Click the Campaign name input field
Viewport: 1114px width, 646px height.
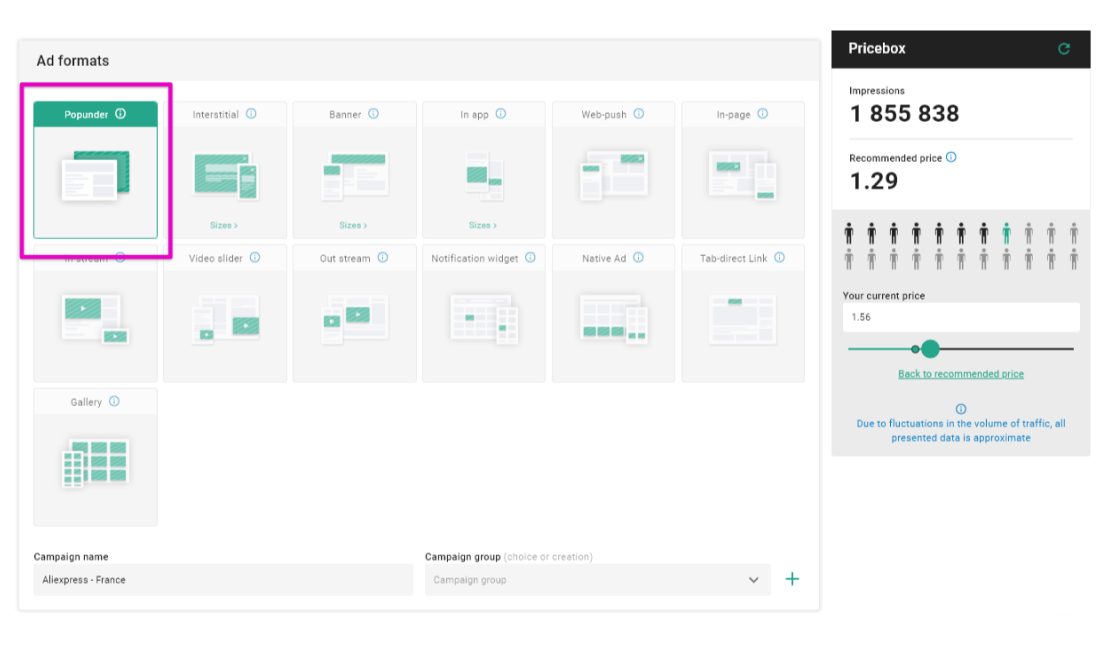tap(223, 580)
